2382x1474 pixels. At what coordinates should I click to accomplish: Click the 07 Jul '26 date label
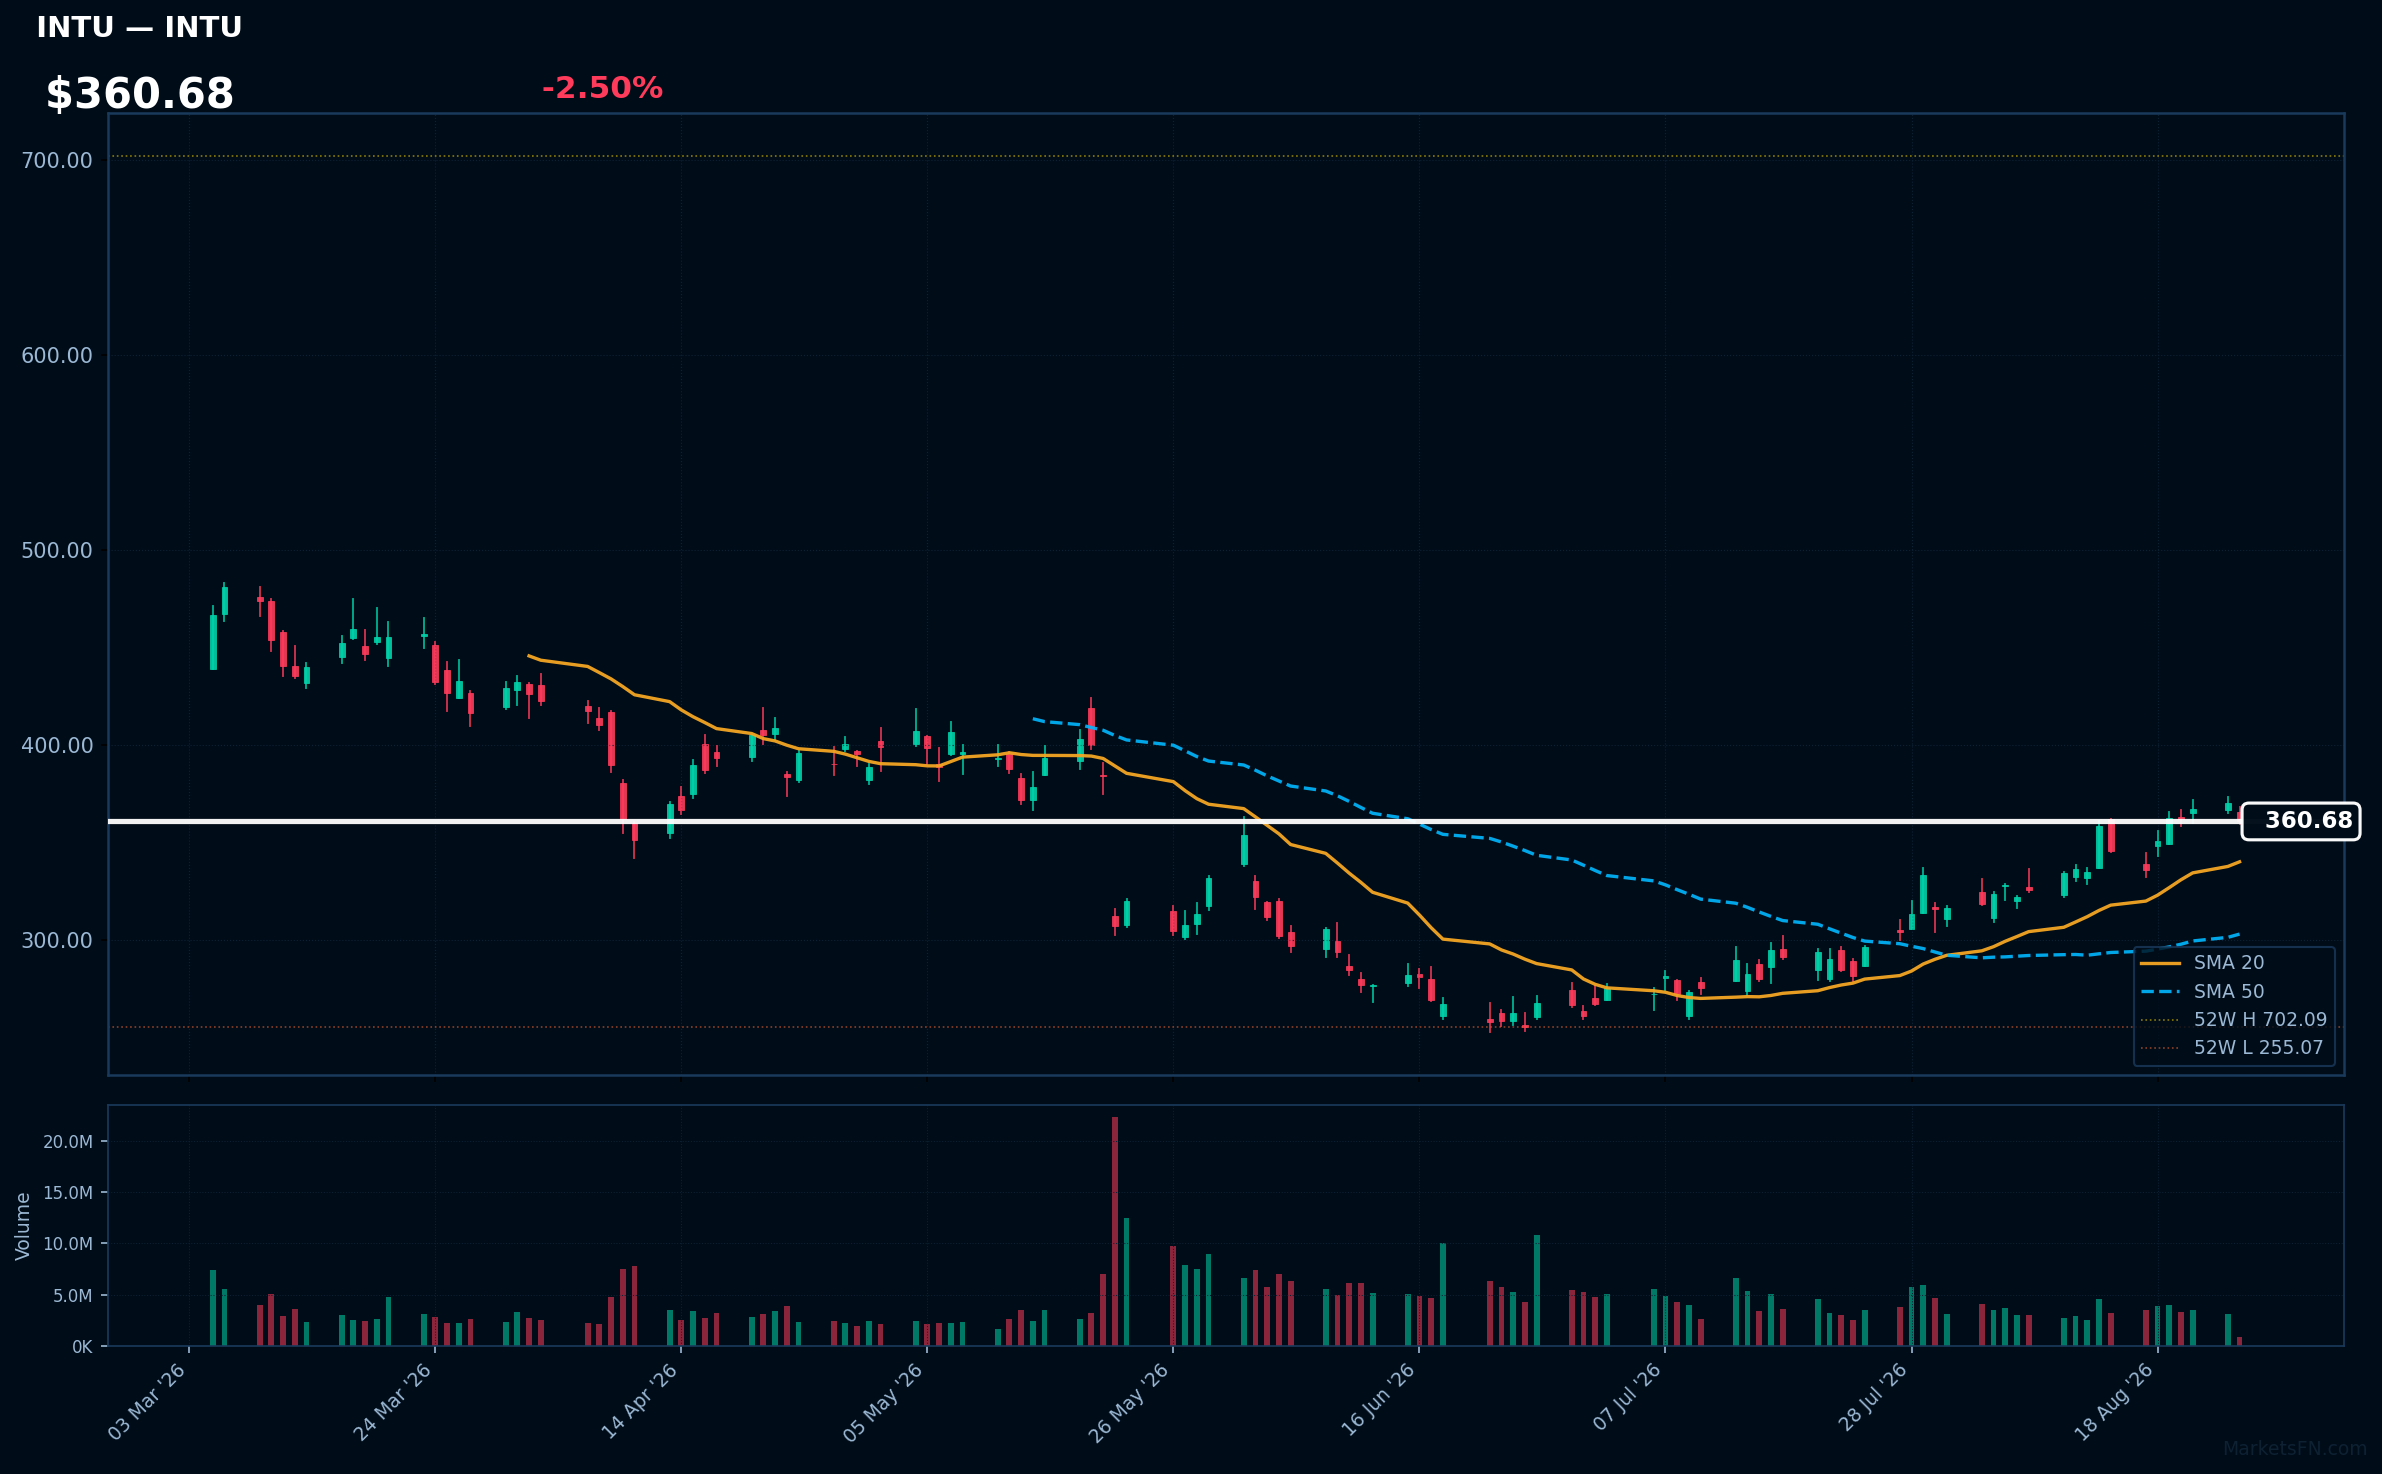click(1626, 1398)
